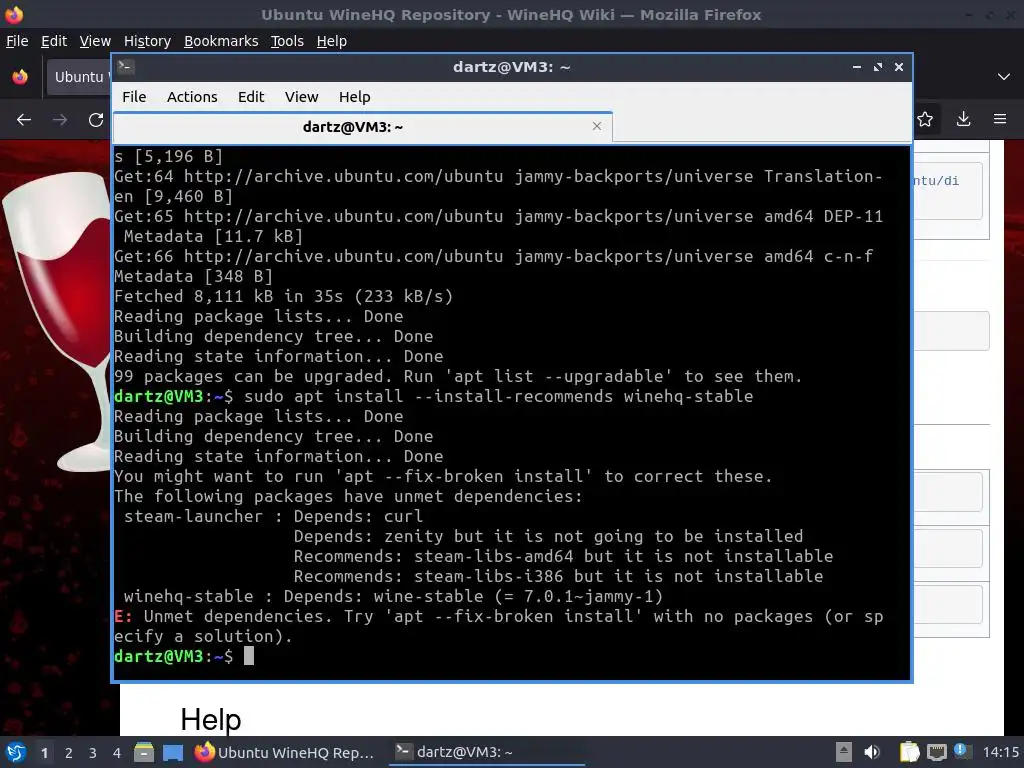
Task: Switch to workspace 3
Action: click(x=93, y=752)
